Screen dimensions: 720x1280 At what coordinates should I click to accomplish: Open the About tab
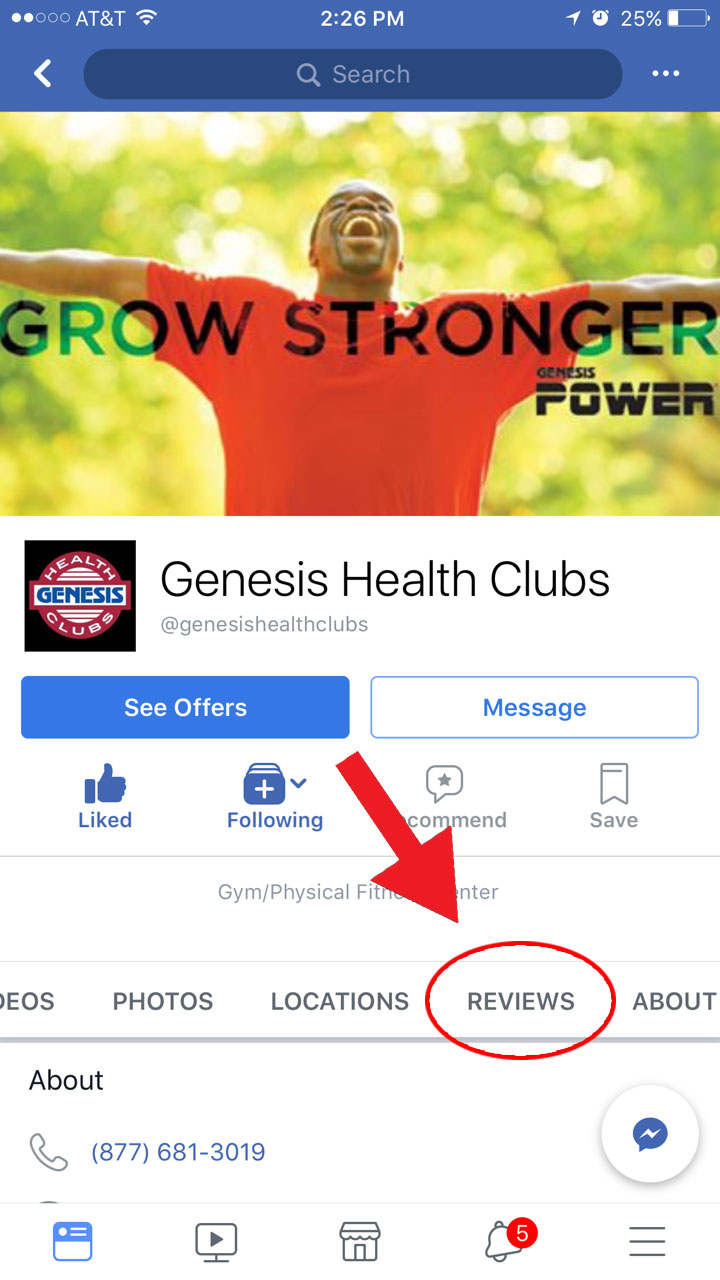pos(675,1001)
